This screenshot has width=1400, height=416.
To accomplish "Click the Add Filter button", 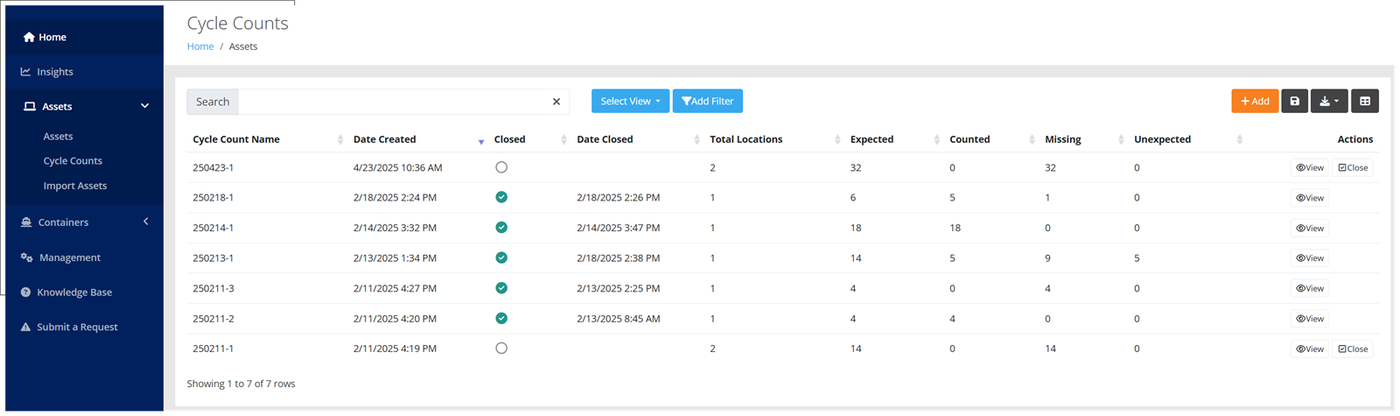I will [708, 101].
